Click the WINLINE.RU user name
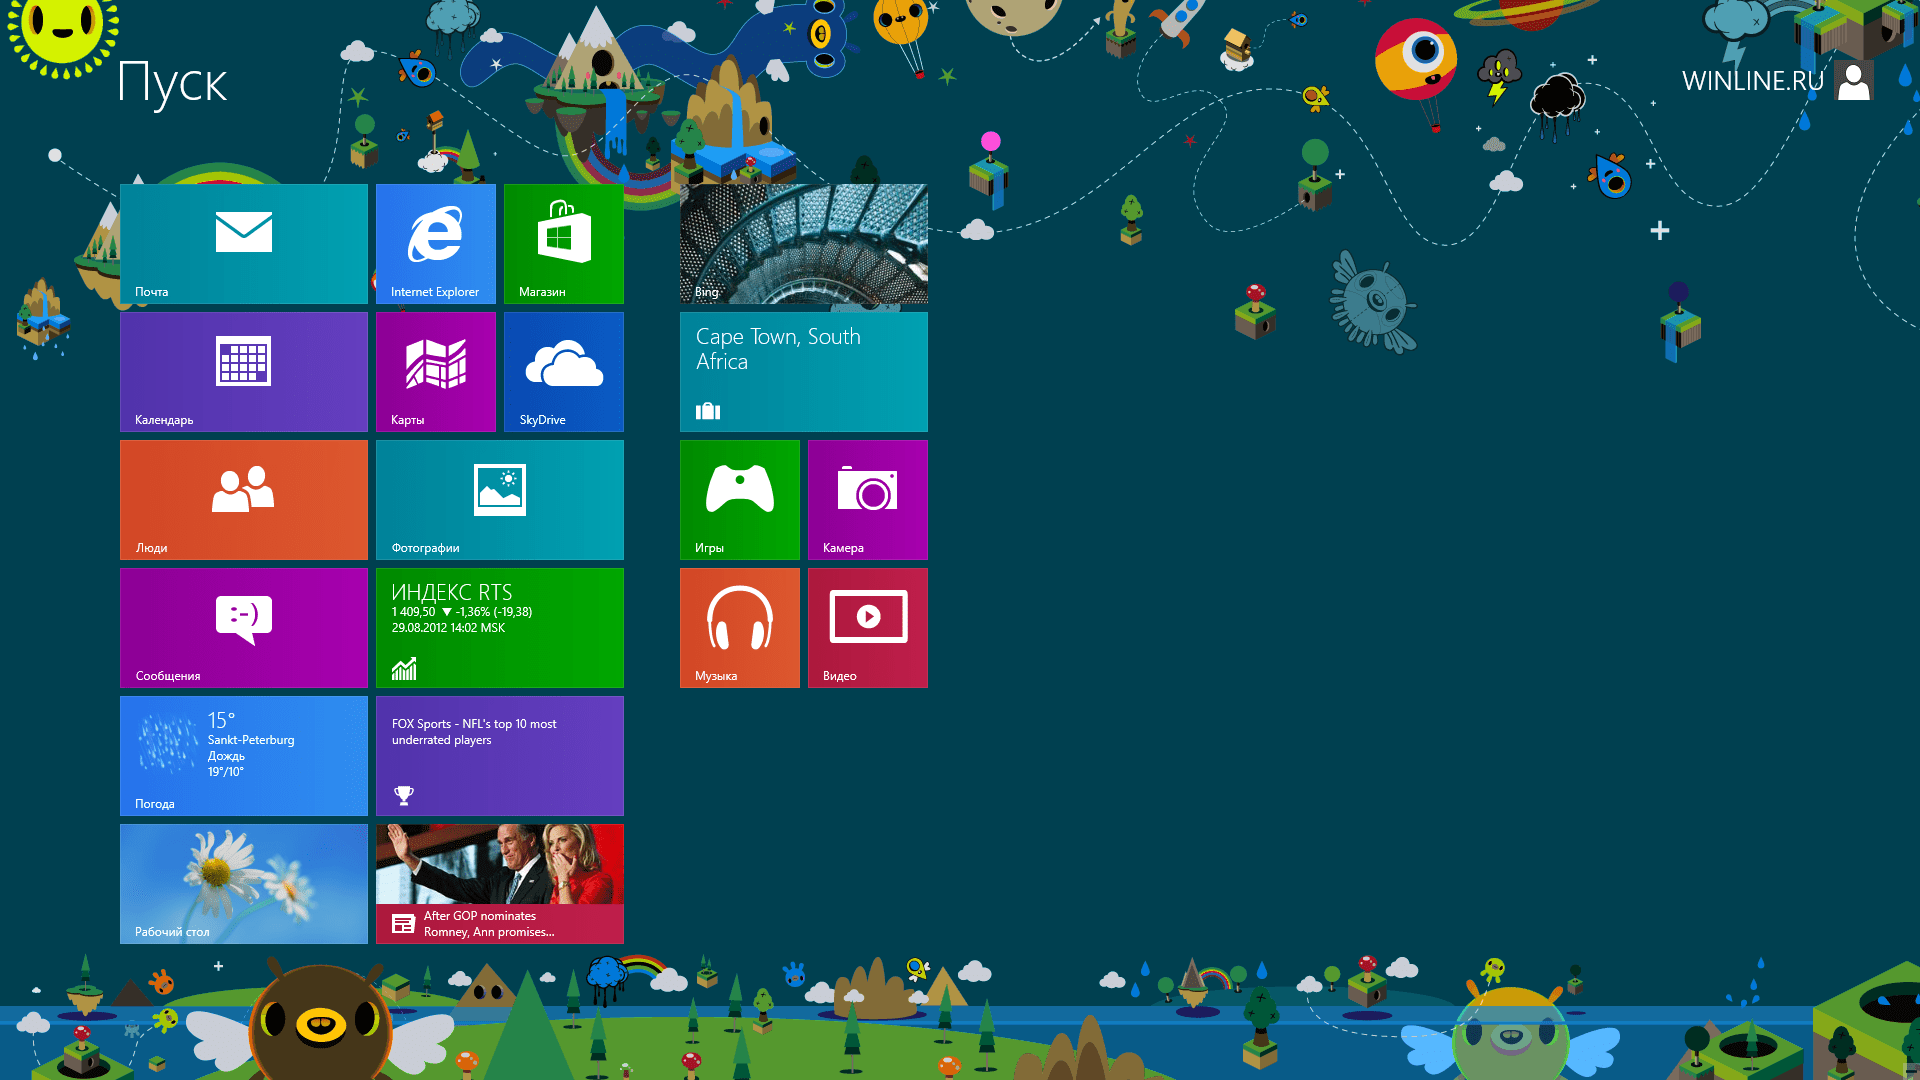The height and width of the screenshot is (1080, 1920). pos(1753,81)
